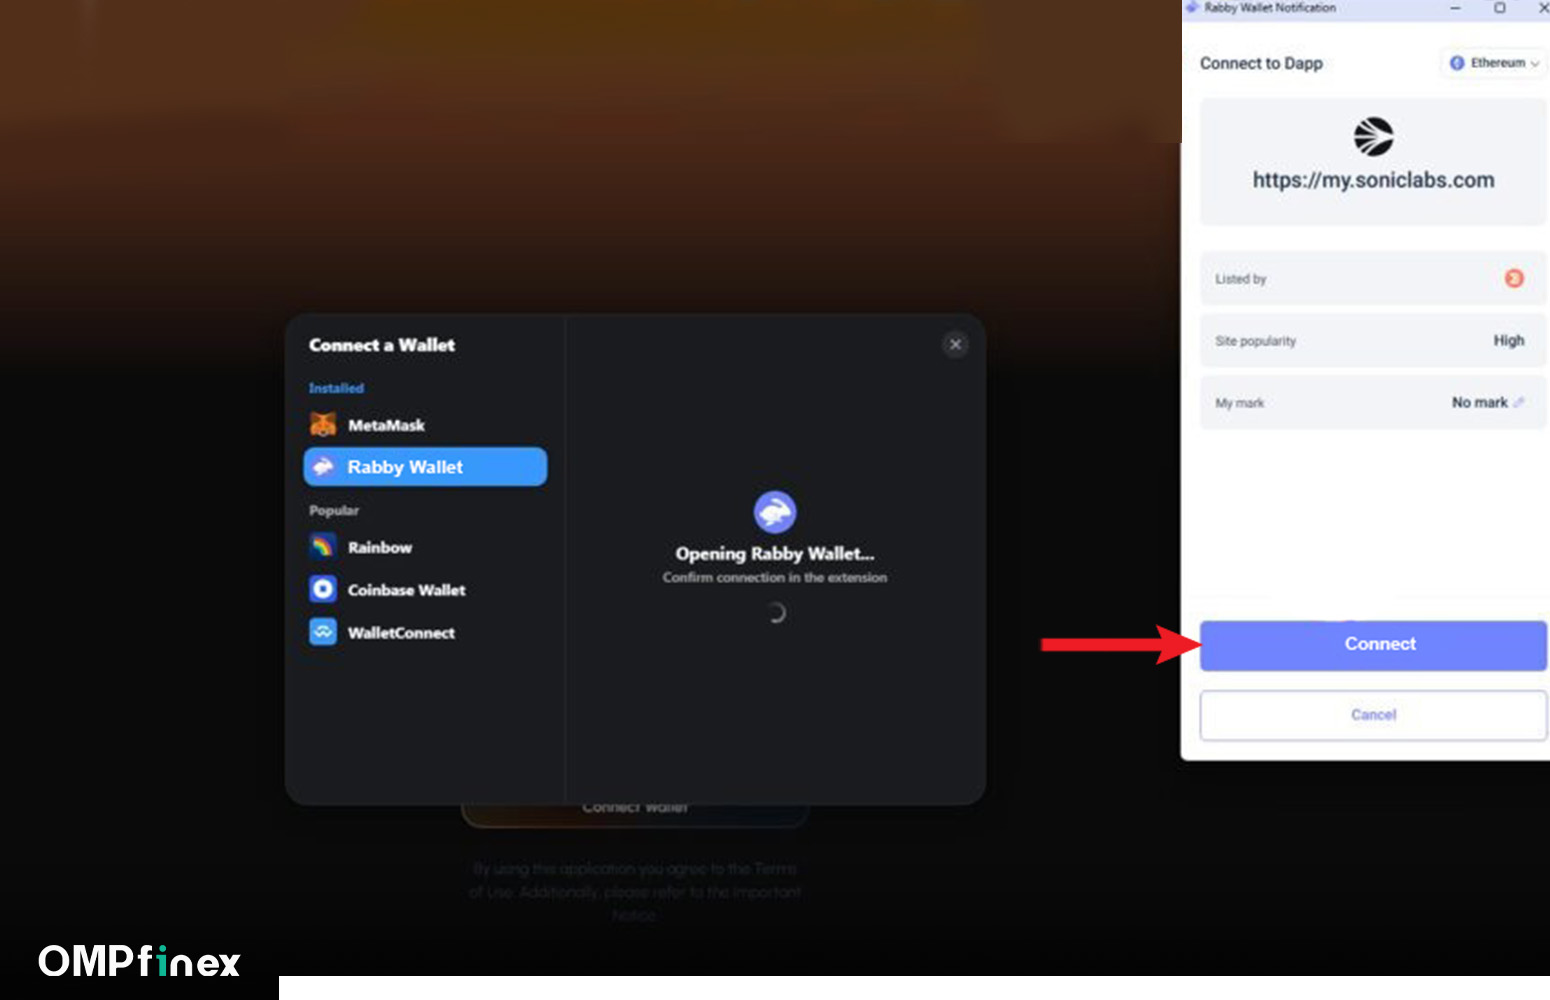Click the Rabby icon above Opening Rabby Wallet
This screenshot has height=1000, width=1550.
(x=775, y=511)
